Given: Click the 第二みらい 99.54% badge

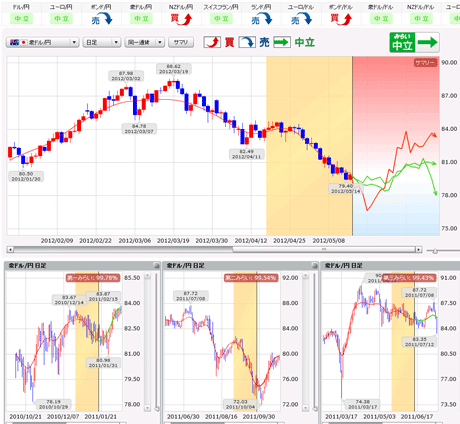Looking at the screenshot, I should click(x=251, y=278).
